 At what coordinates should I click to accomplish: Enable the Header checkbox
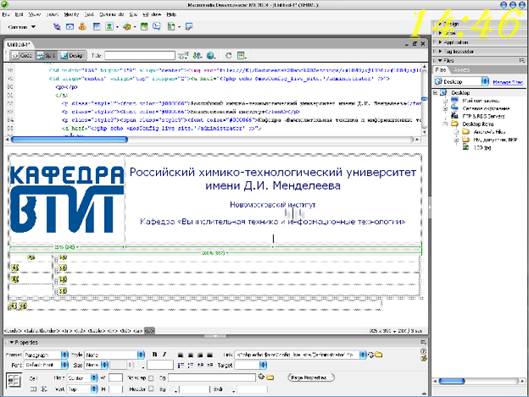(x=151, y=389)
